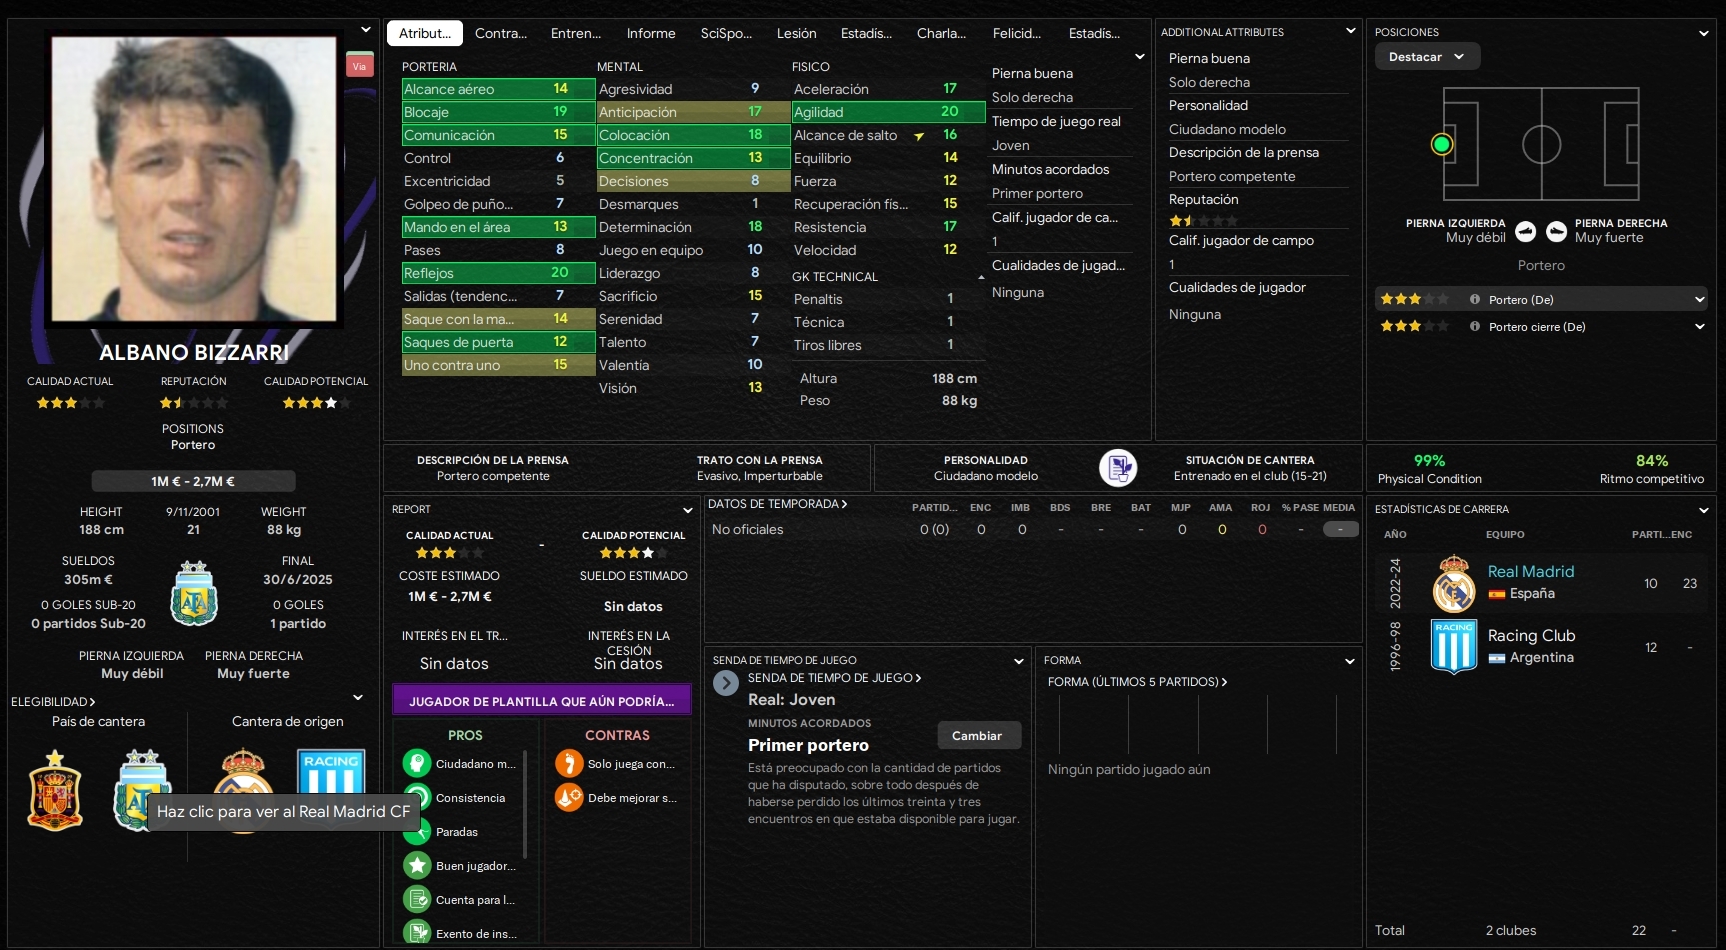Open the Report panel chevron
The image size is (1726, 950).
[x=687, y=510]
